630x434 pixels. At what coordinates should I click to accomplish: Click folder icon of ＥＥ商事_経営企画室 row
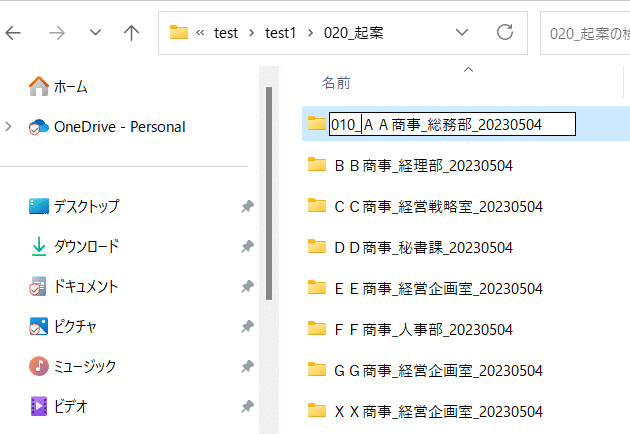(x=317, y=287)
